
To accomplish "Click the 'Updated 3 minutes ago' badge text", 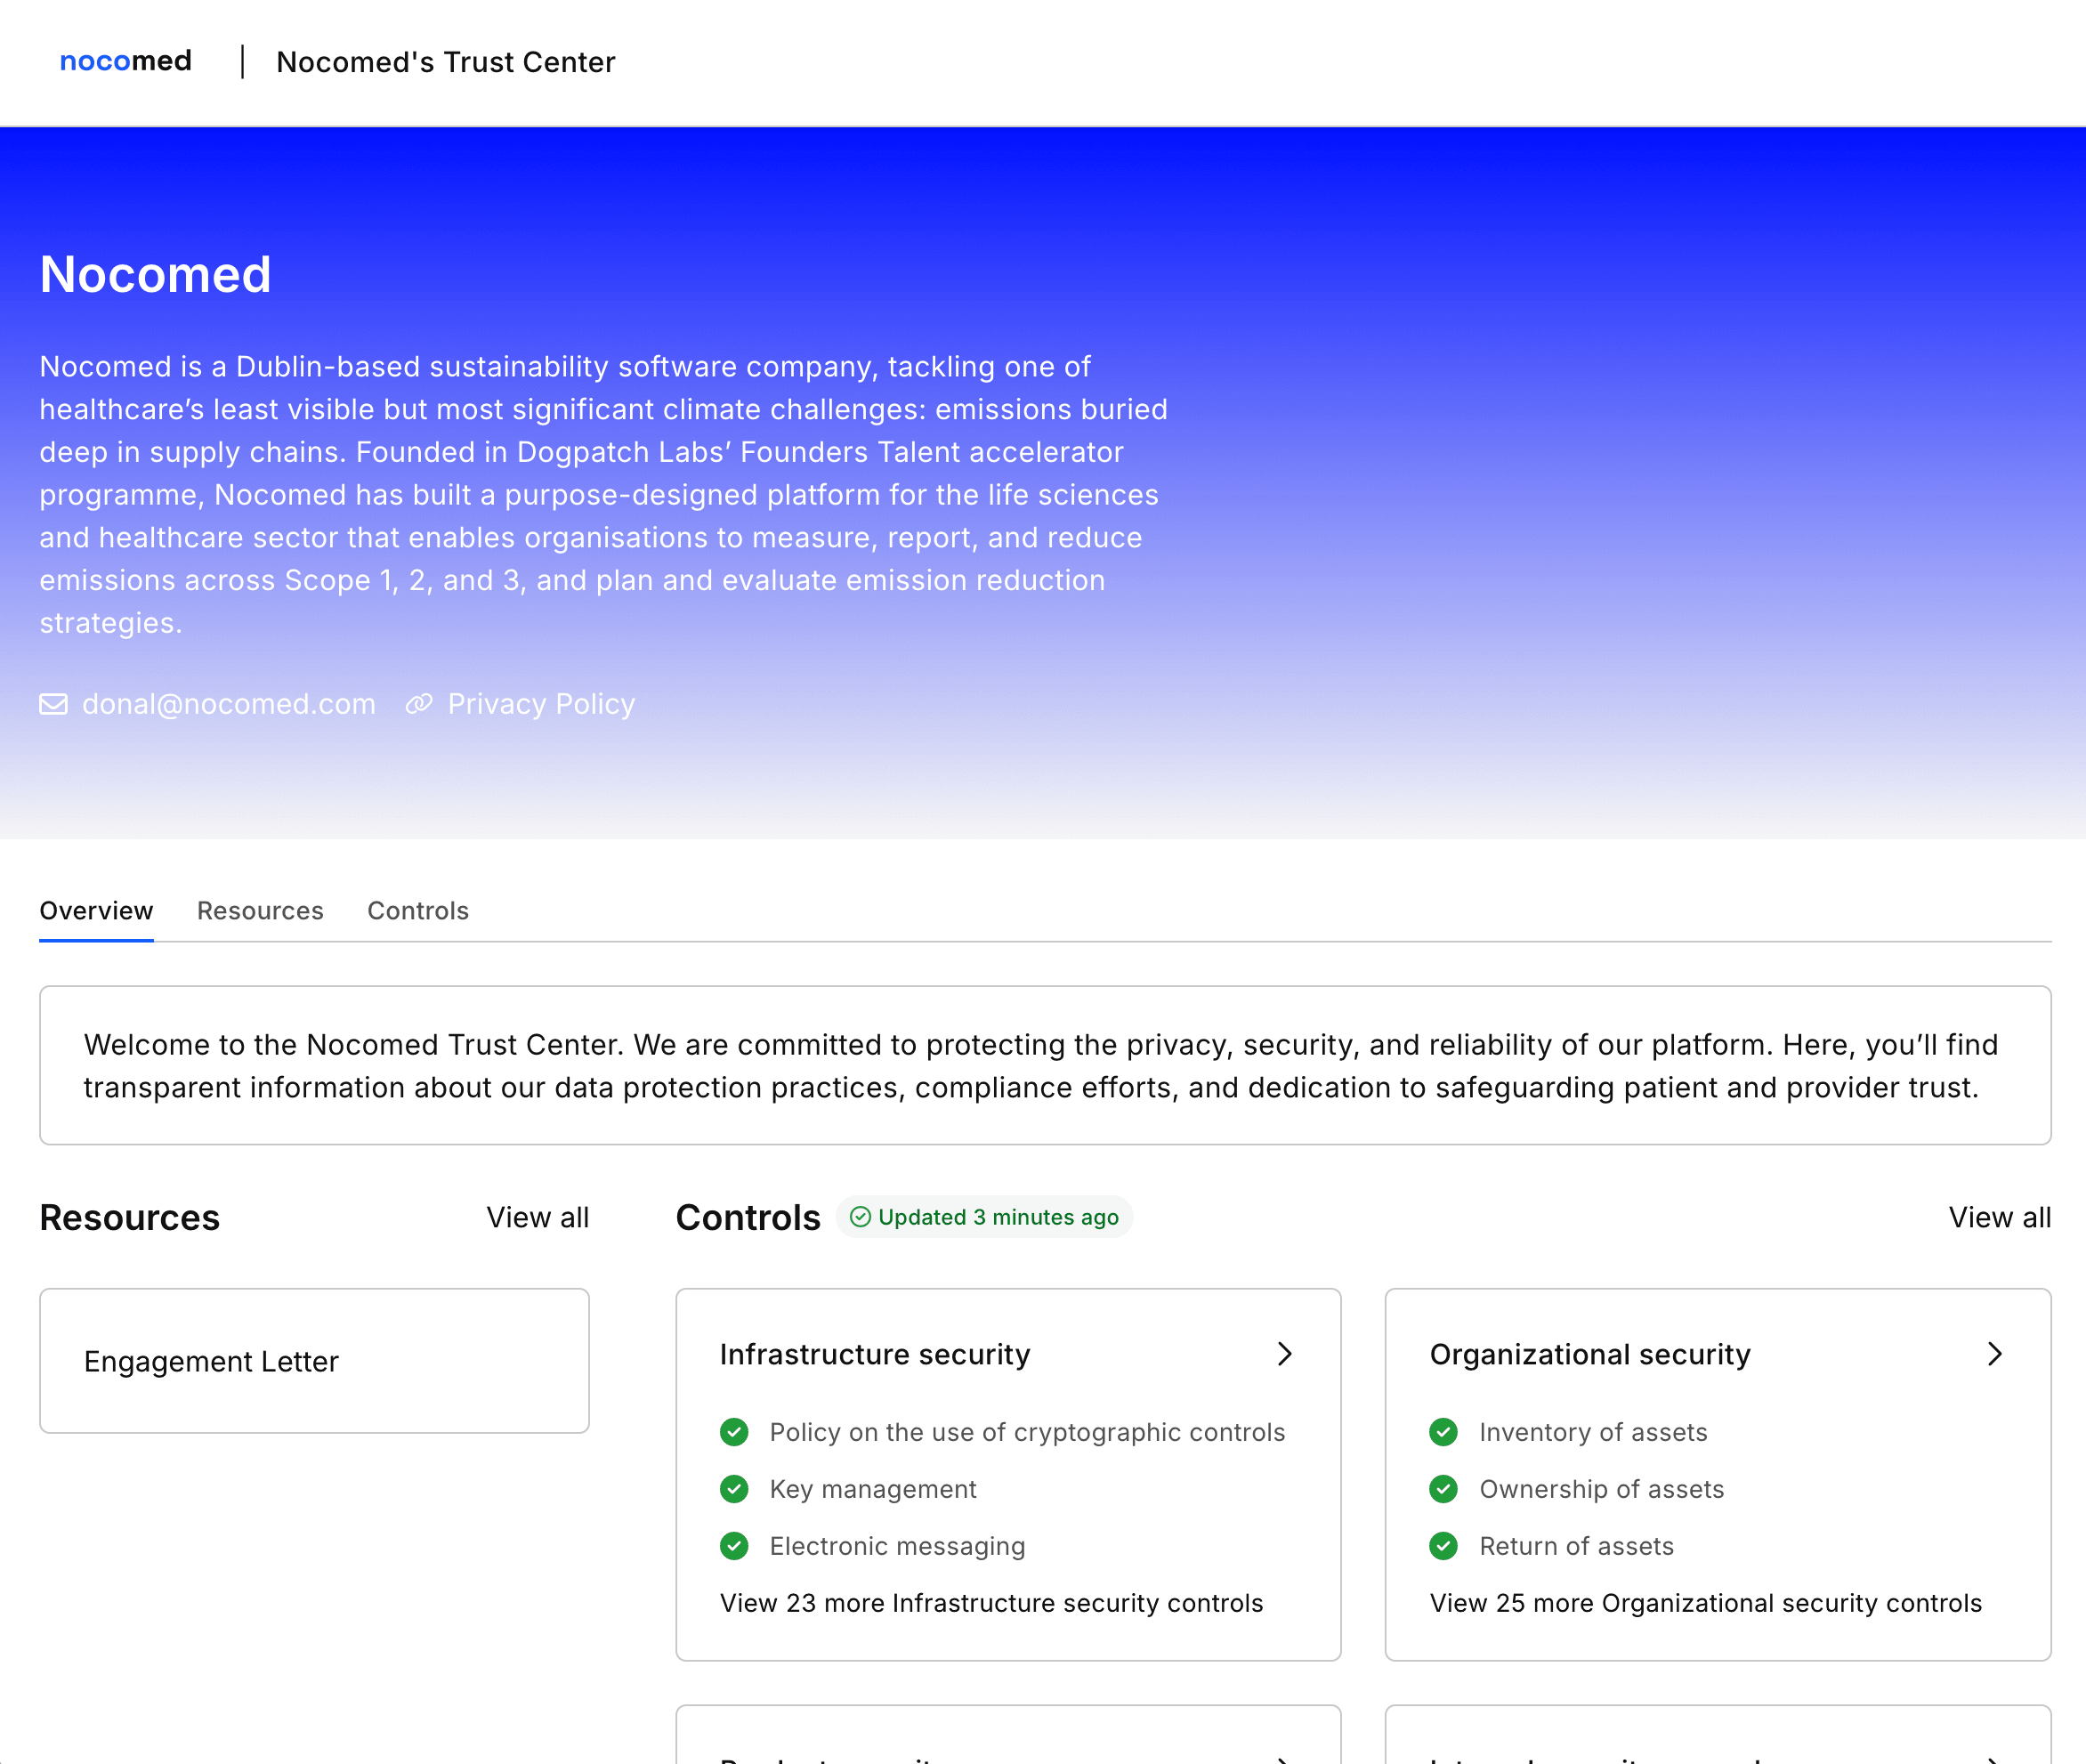I will [998, 1217].
